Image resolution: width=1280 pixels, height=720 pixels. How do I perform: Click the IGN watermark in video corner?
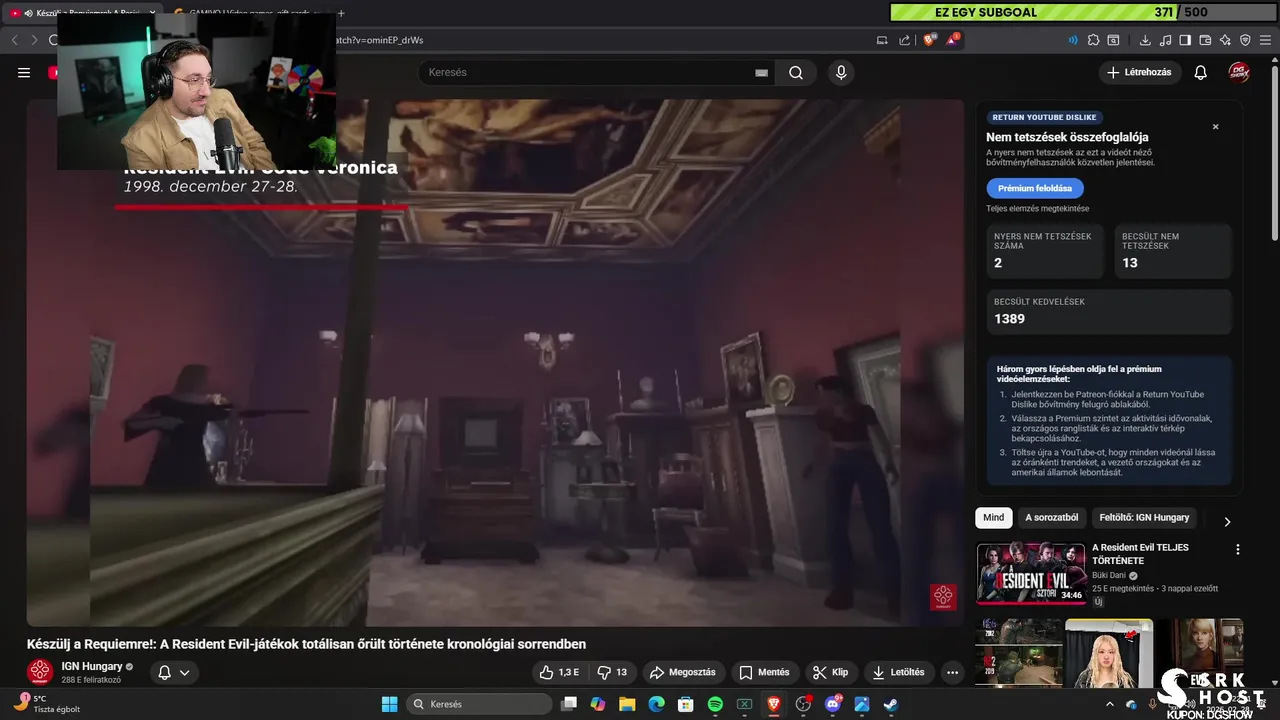[943, 597]
